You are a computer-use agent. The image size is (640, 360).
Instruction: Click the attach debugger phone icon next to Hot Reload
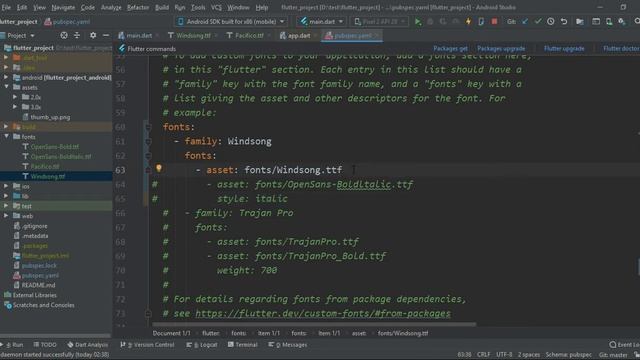pos(481,22)
